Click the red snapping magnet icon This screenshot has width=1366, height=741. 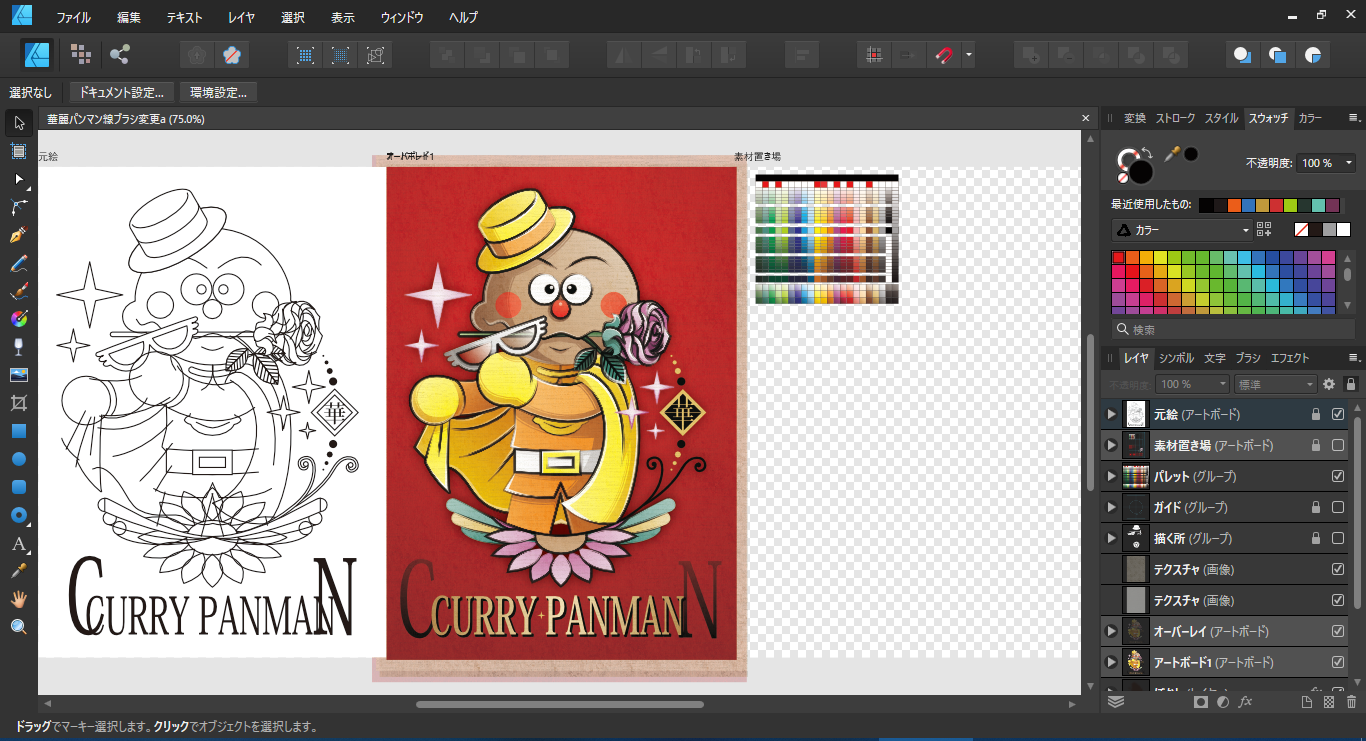pos(943,55)
